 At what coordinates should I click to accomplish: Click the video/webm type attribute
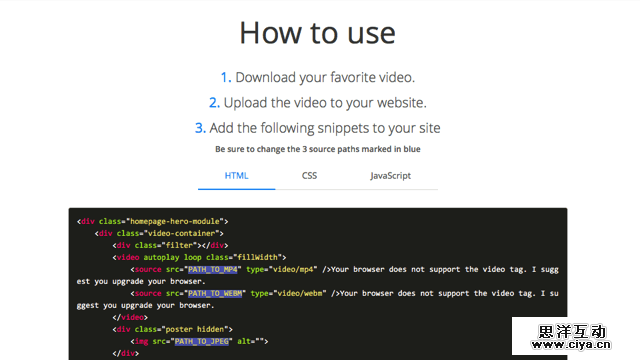(289, 293)
